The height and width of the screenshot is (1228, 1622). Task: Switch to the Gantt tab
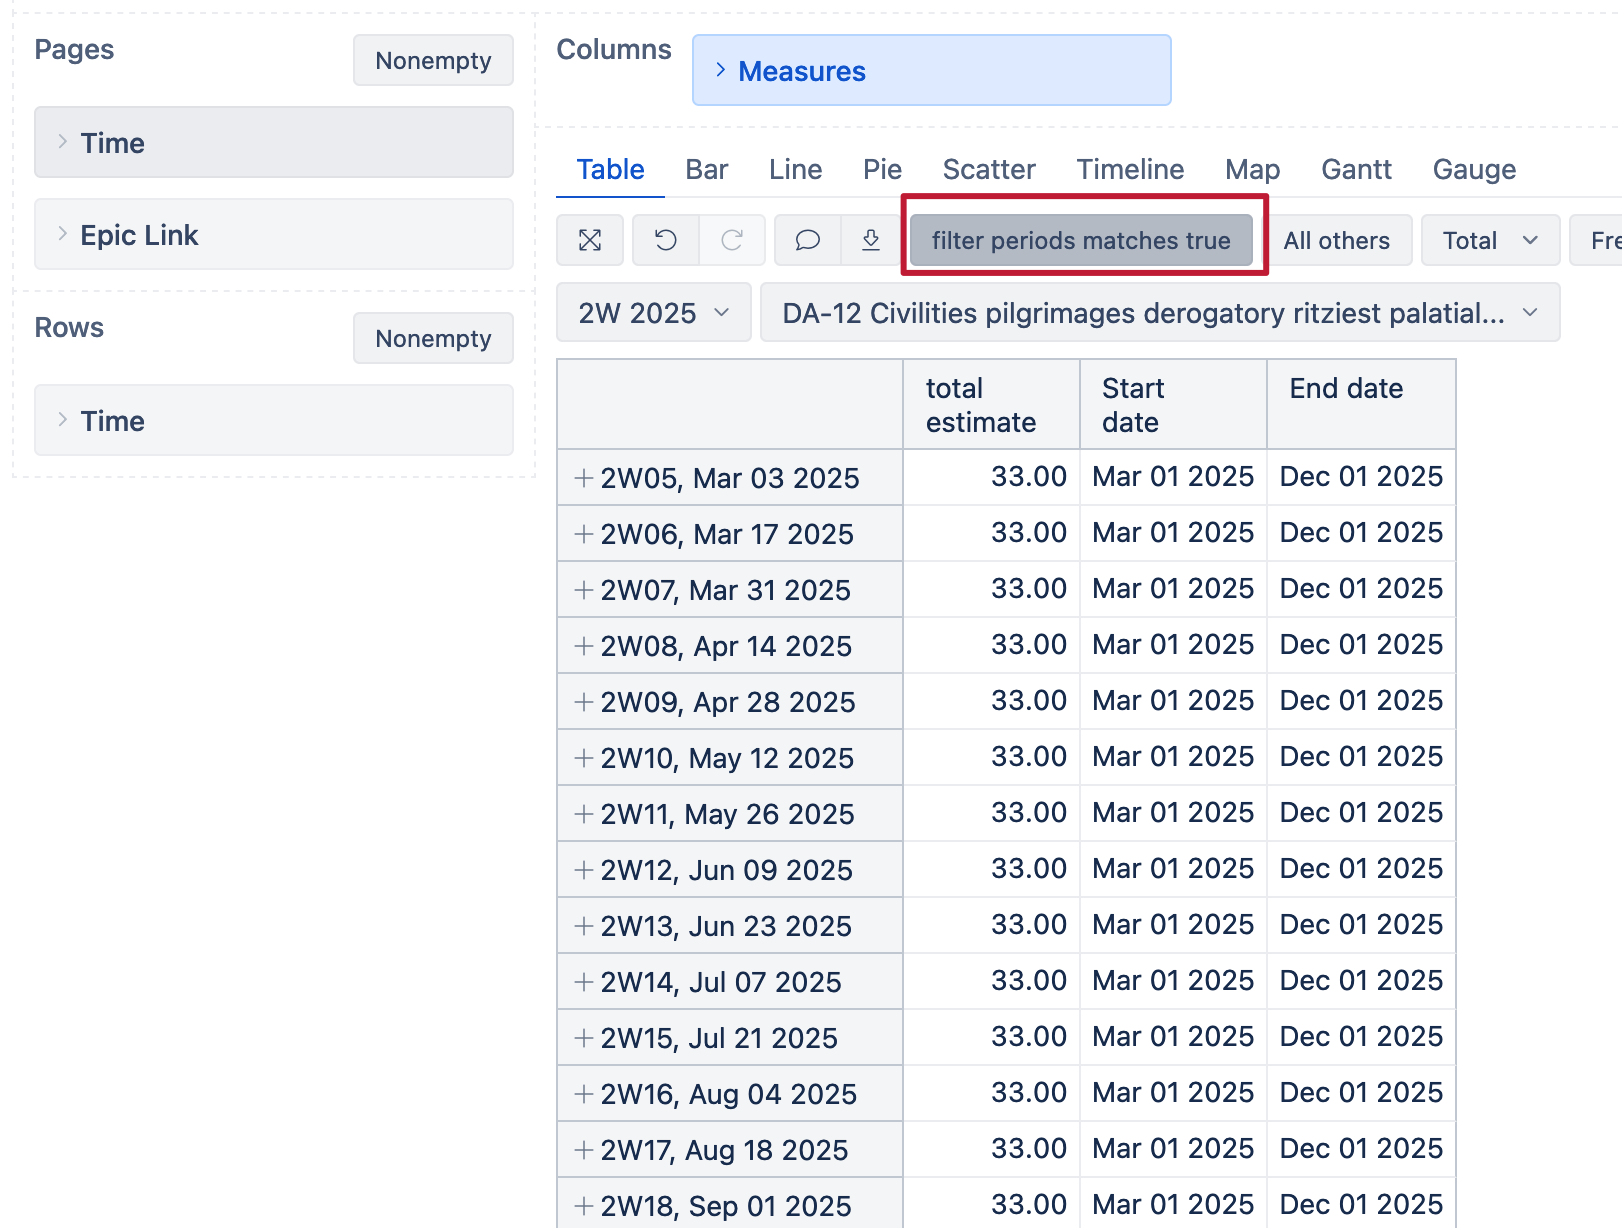click(x=1356, y=169)
